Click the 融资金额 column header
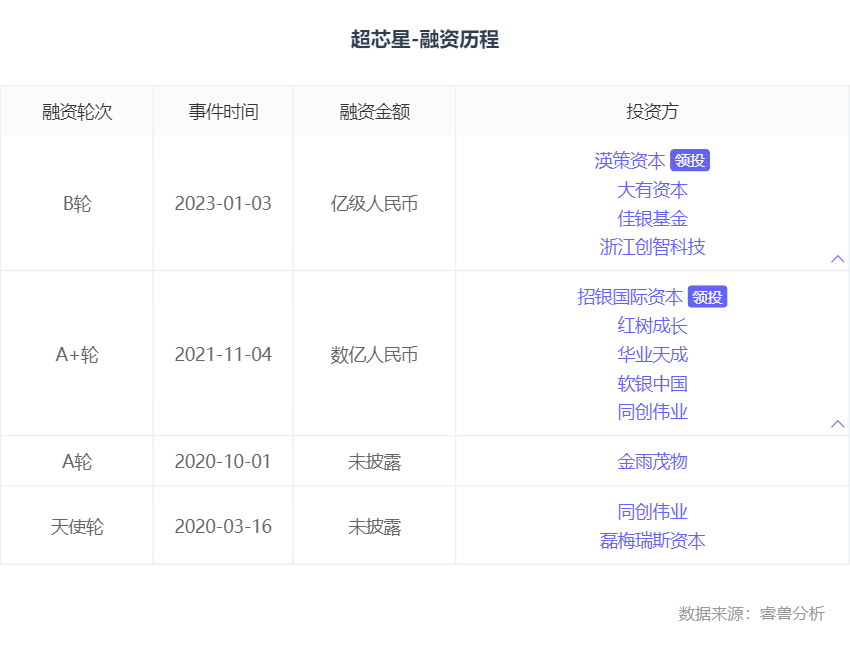Screen dimensions: 850x656 (x=375, y=111)
